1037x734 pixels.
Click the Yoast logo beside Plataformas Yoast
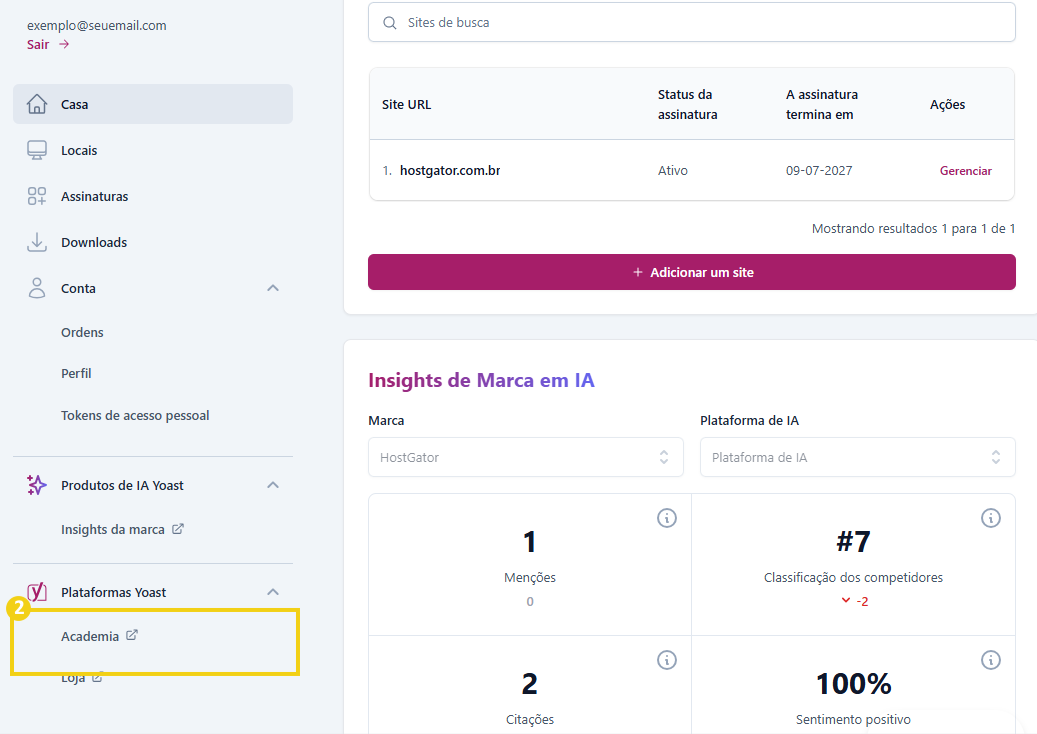click(37, 592)
